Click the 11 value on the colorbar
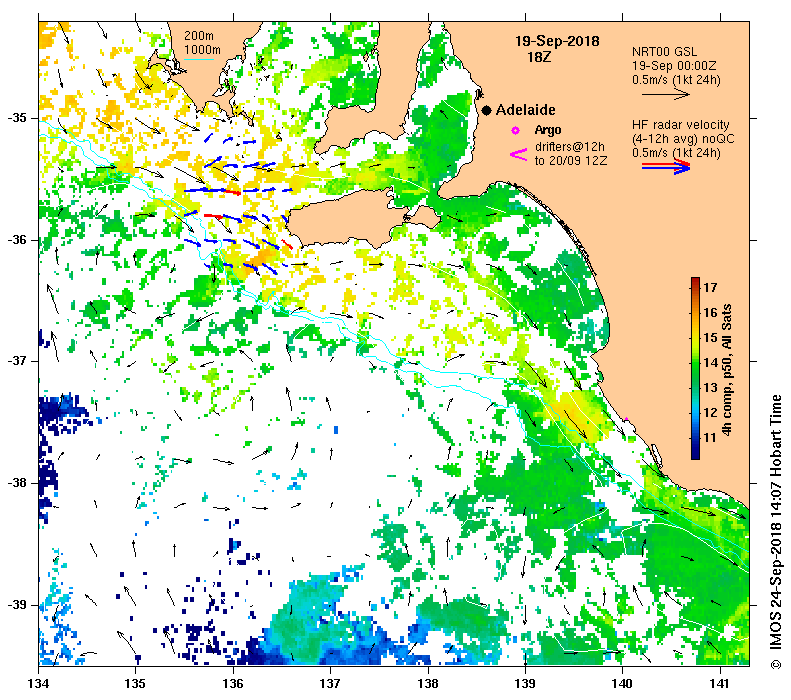 710,437
